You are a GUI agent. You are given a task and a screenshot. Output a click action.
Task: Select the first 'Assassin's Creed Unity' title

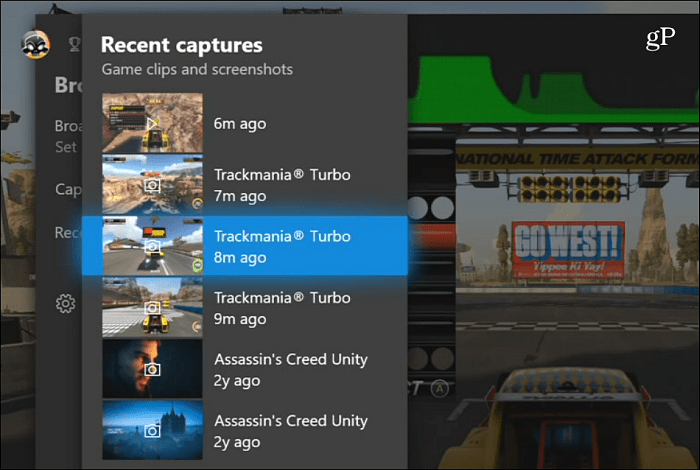coord(291,359)
